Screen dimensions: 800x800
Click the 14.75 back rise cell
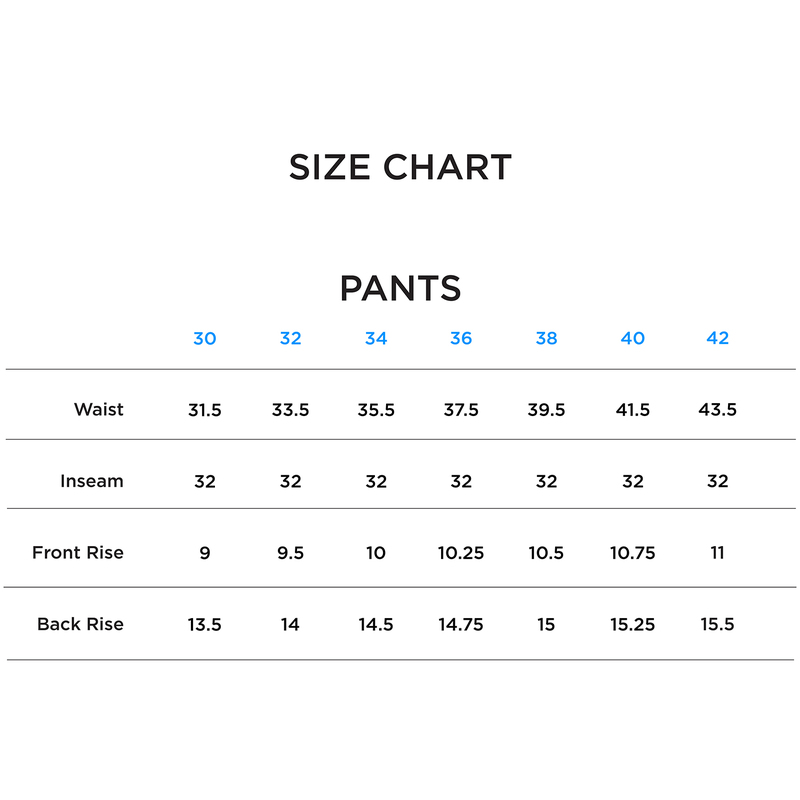pos(461,625)
